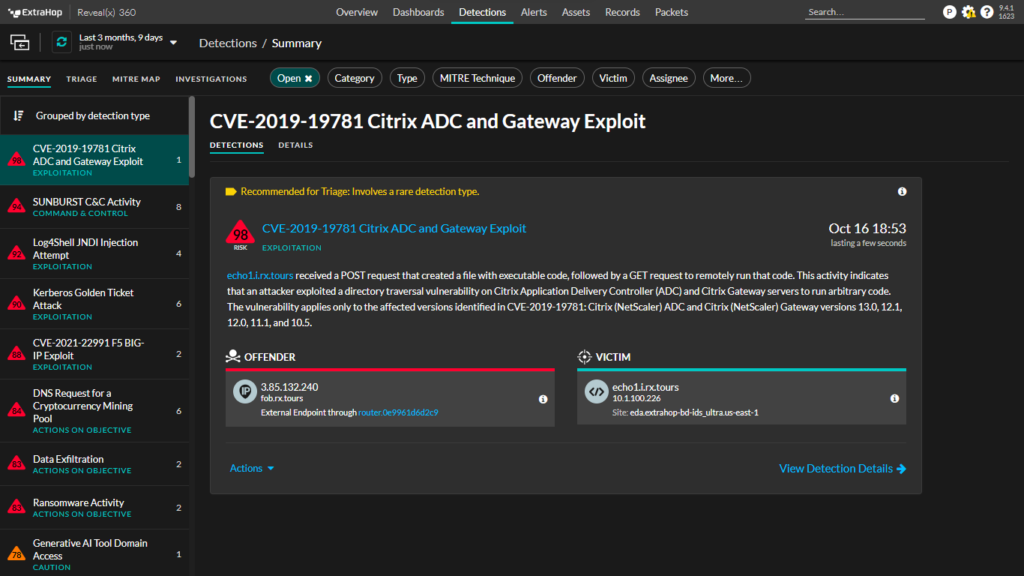Open the More filter dropdown
Image resolution: width=1024 pixels, height=576 pixels.
[x=727, y=77]
